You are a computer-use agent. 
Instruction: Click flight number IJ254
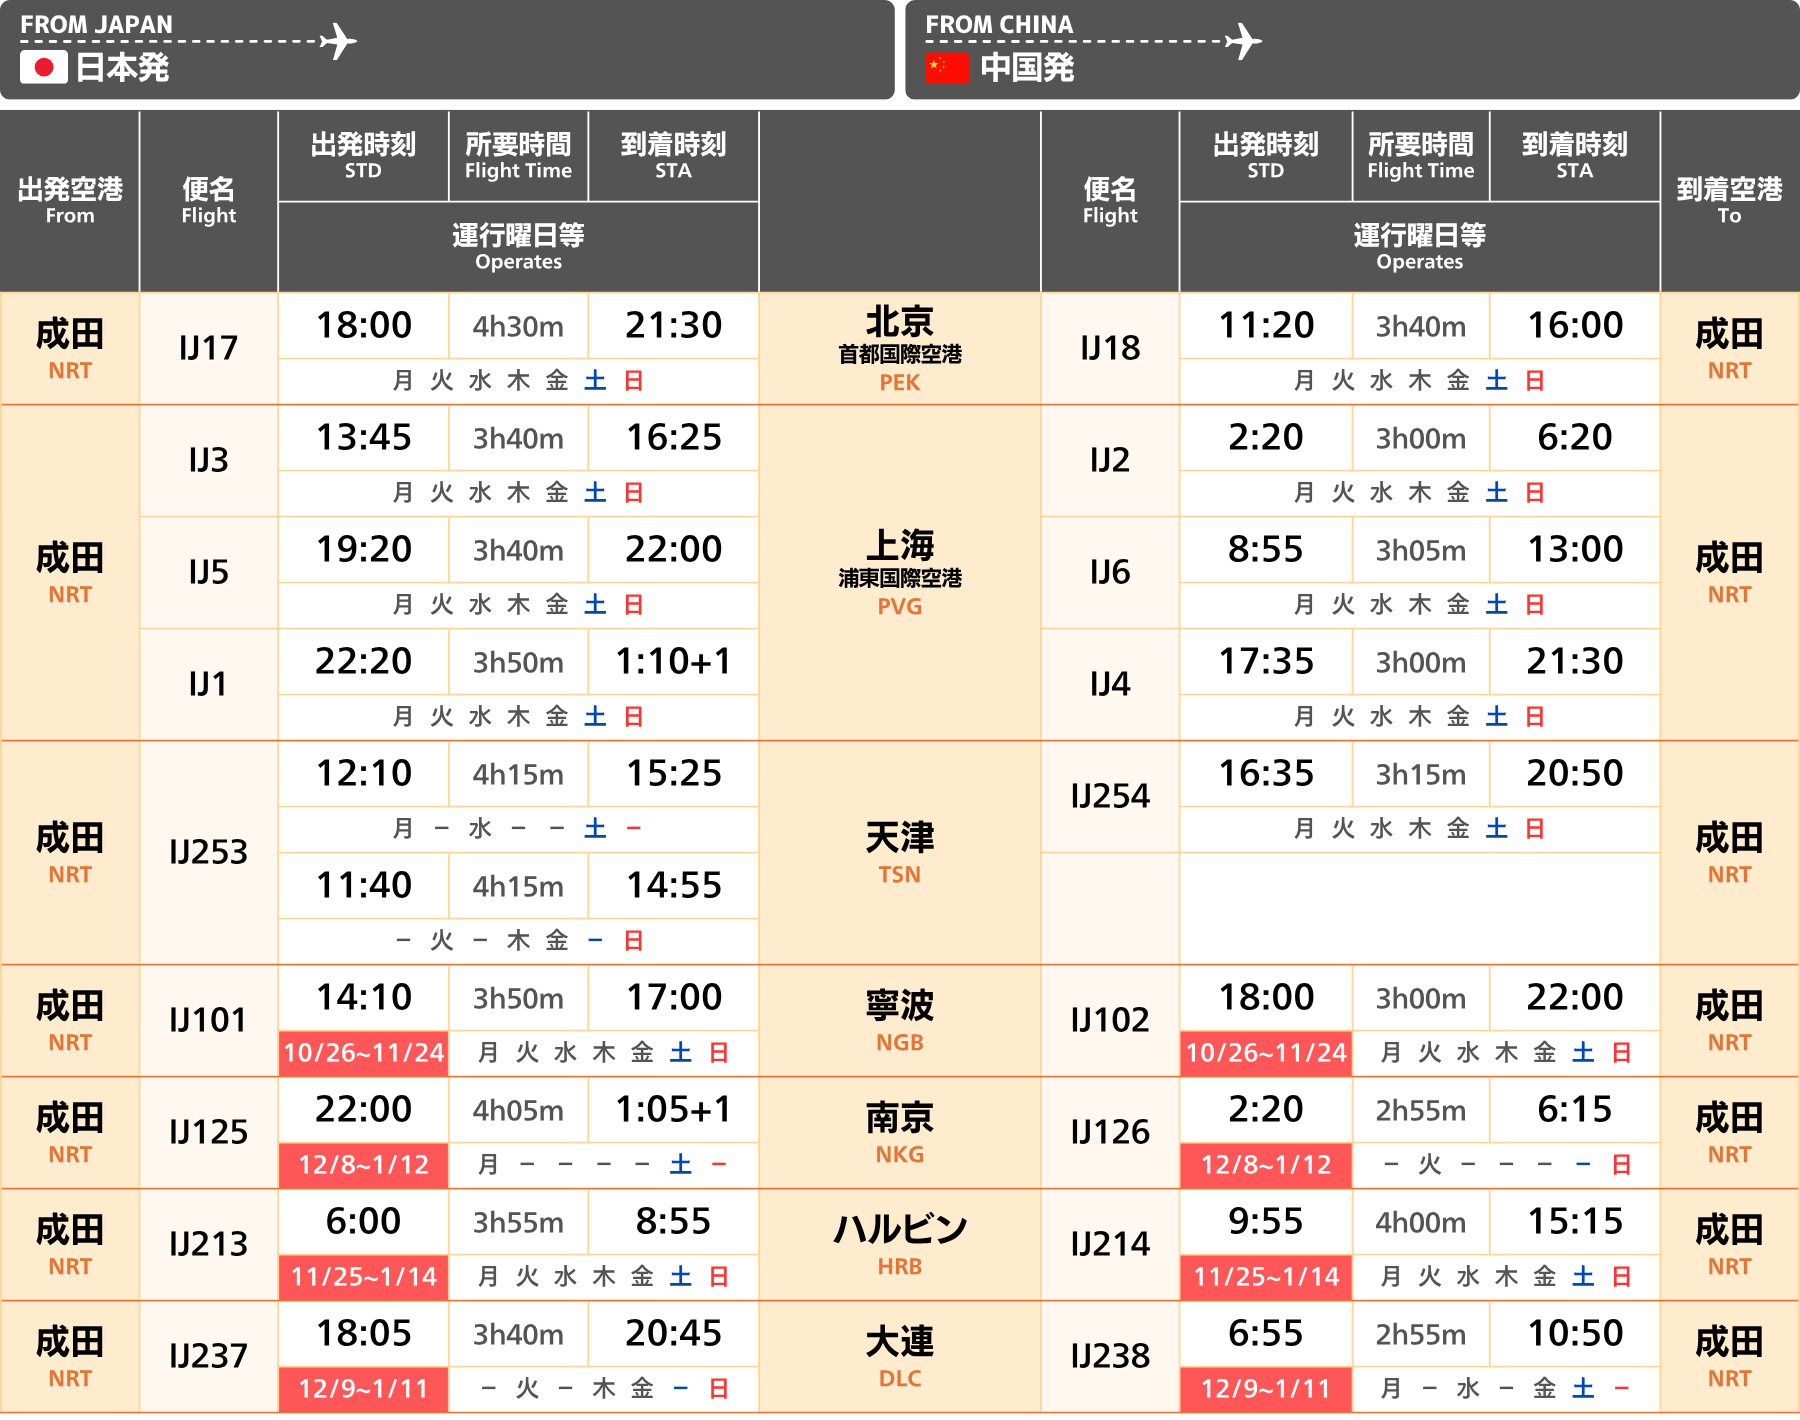[1110, 796]
